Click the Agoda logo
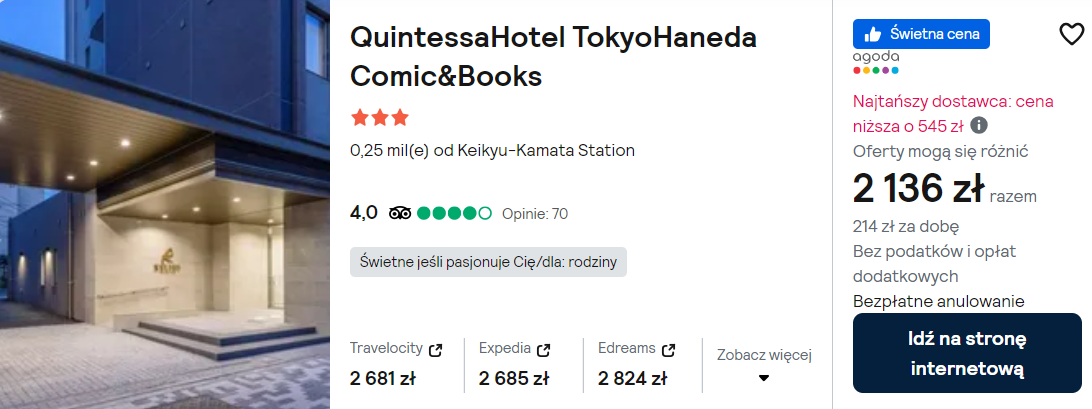 [x=876, y=62]
